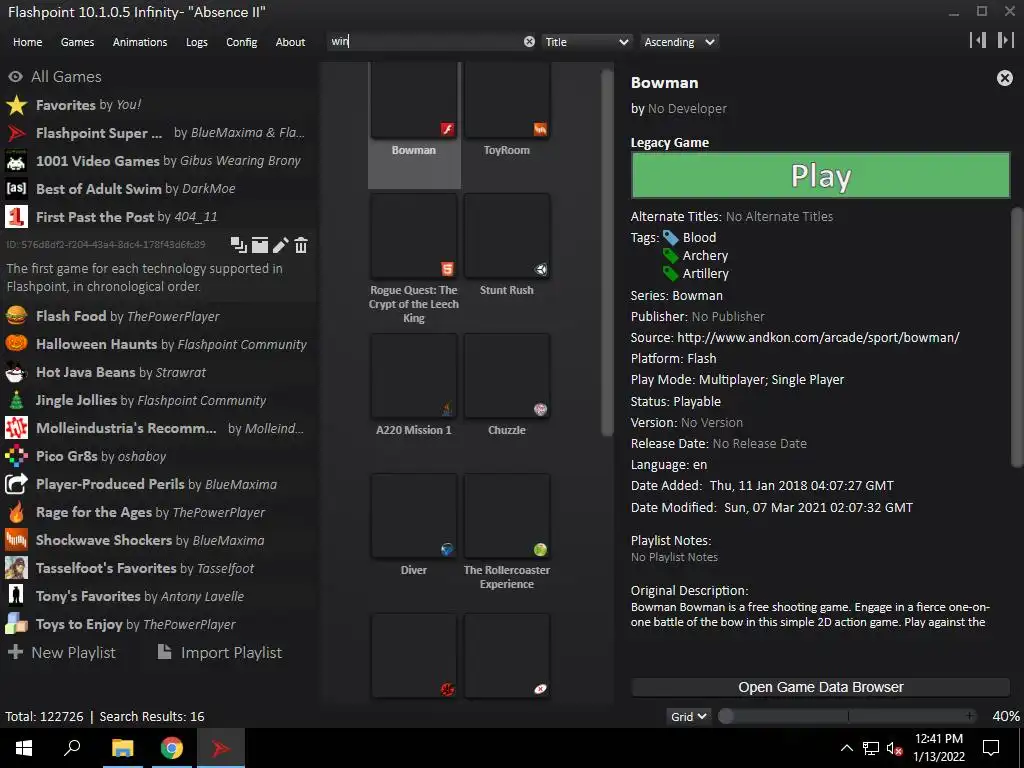The height and width of the screenshot is (768, 1024).
Task: Click the Halloween Haunts pumpkin icon
Action: (16, 344)
